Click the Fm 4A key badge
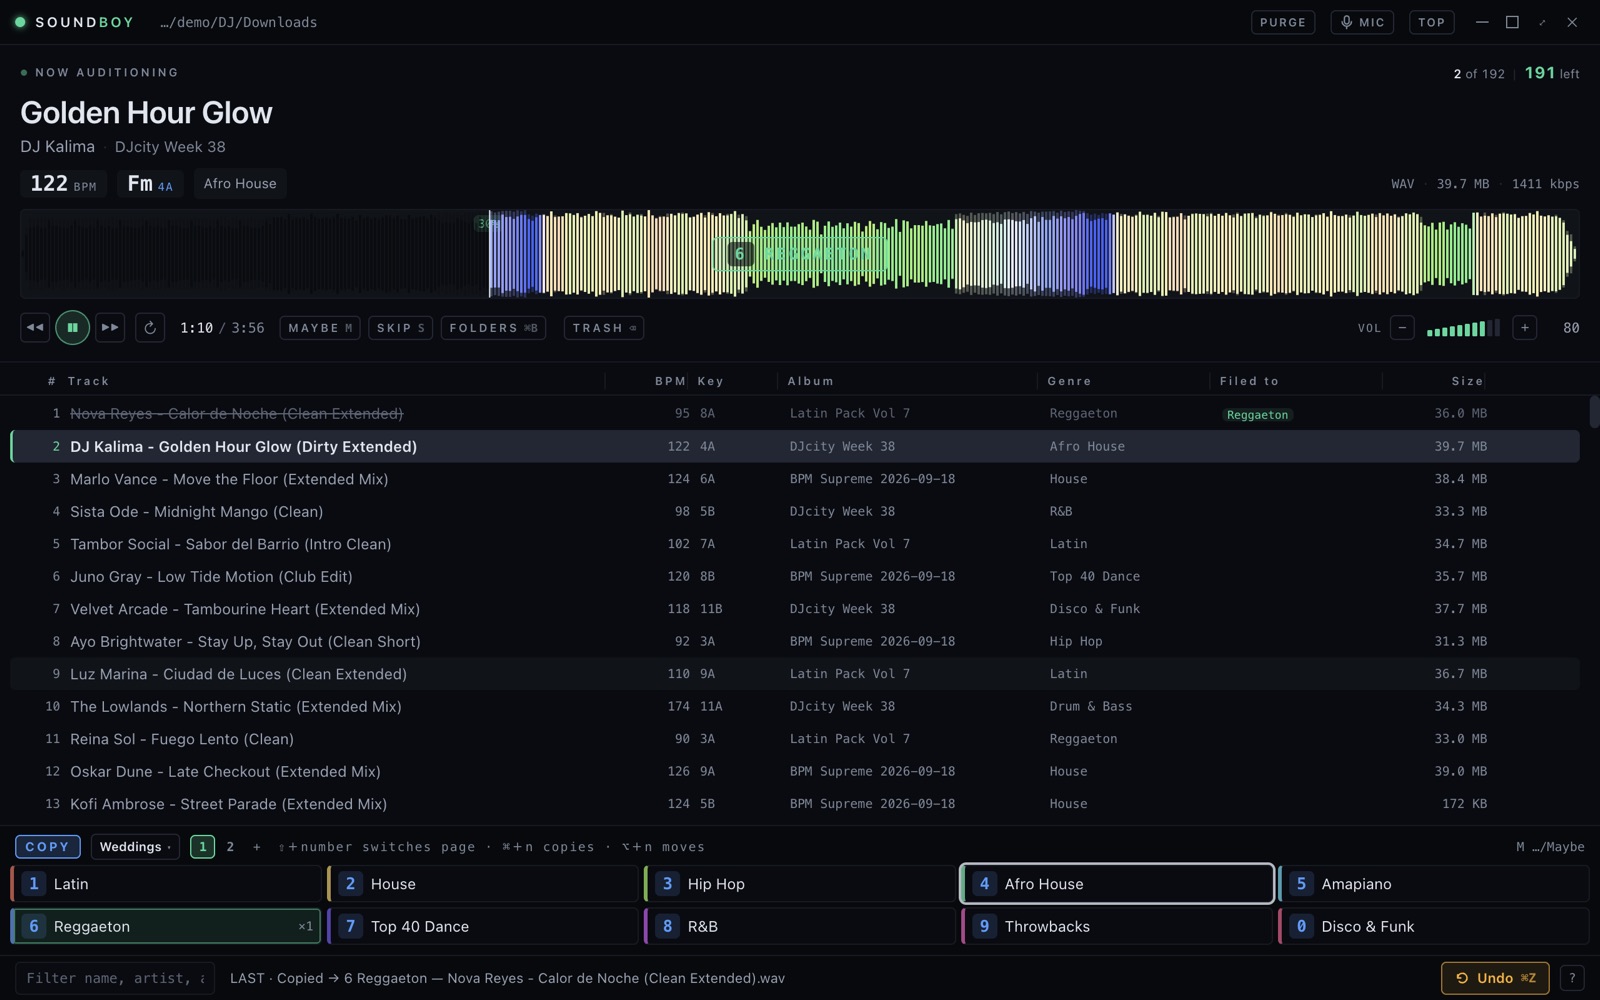Image resolution: width=1600 pixels, height=1000 pixels. pyautogui.click(x=150, y=184)
